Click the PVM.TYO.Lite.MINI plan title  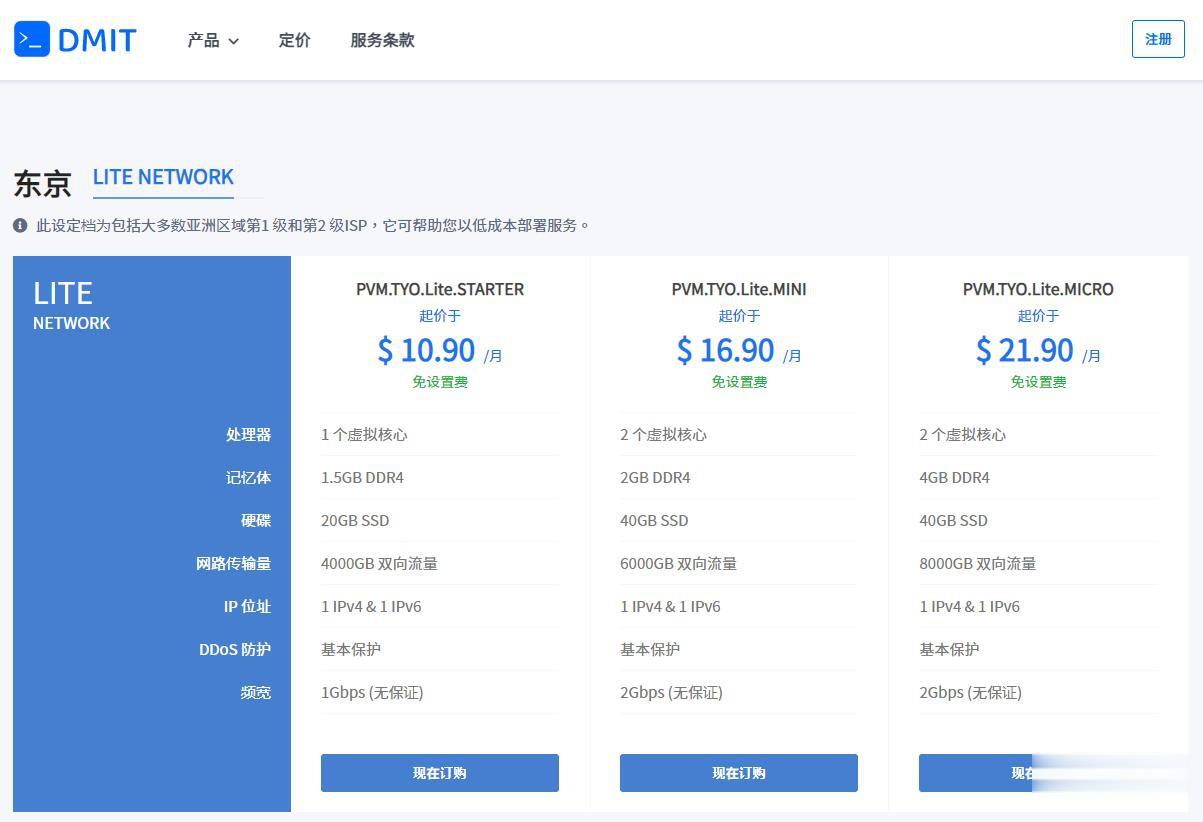point(739,289)
